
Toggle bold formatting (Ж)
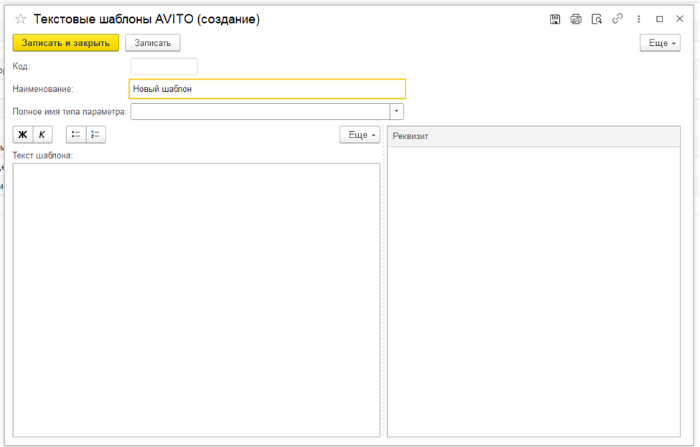pos(23,135)
